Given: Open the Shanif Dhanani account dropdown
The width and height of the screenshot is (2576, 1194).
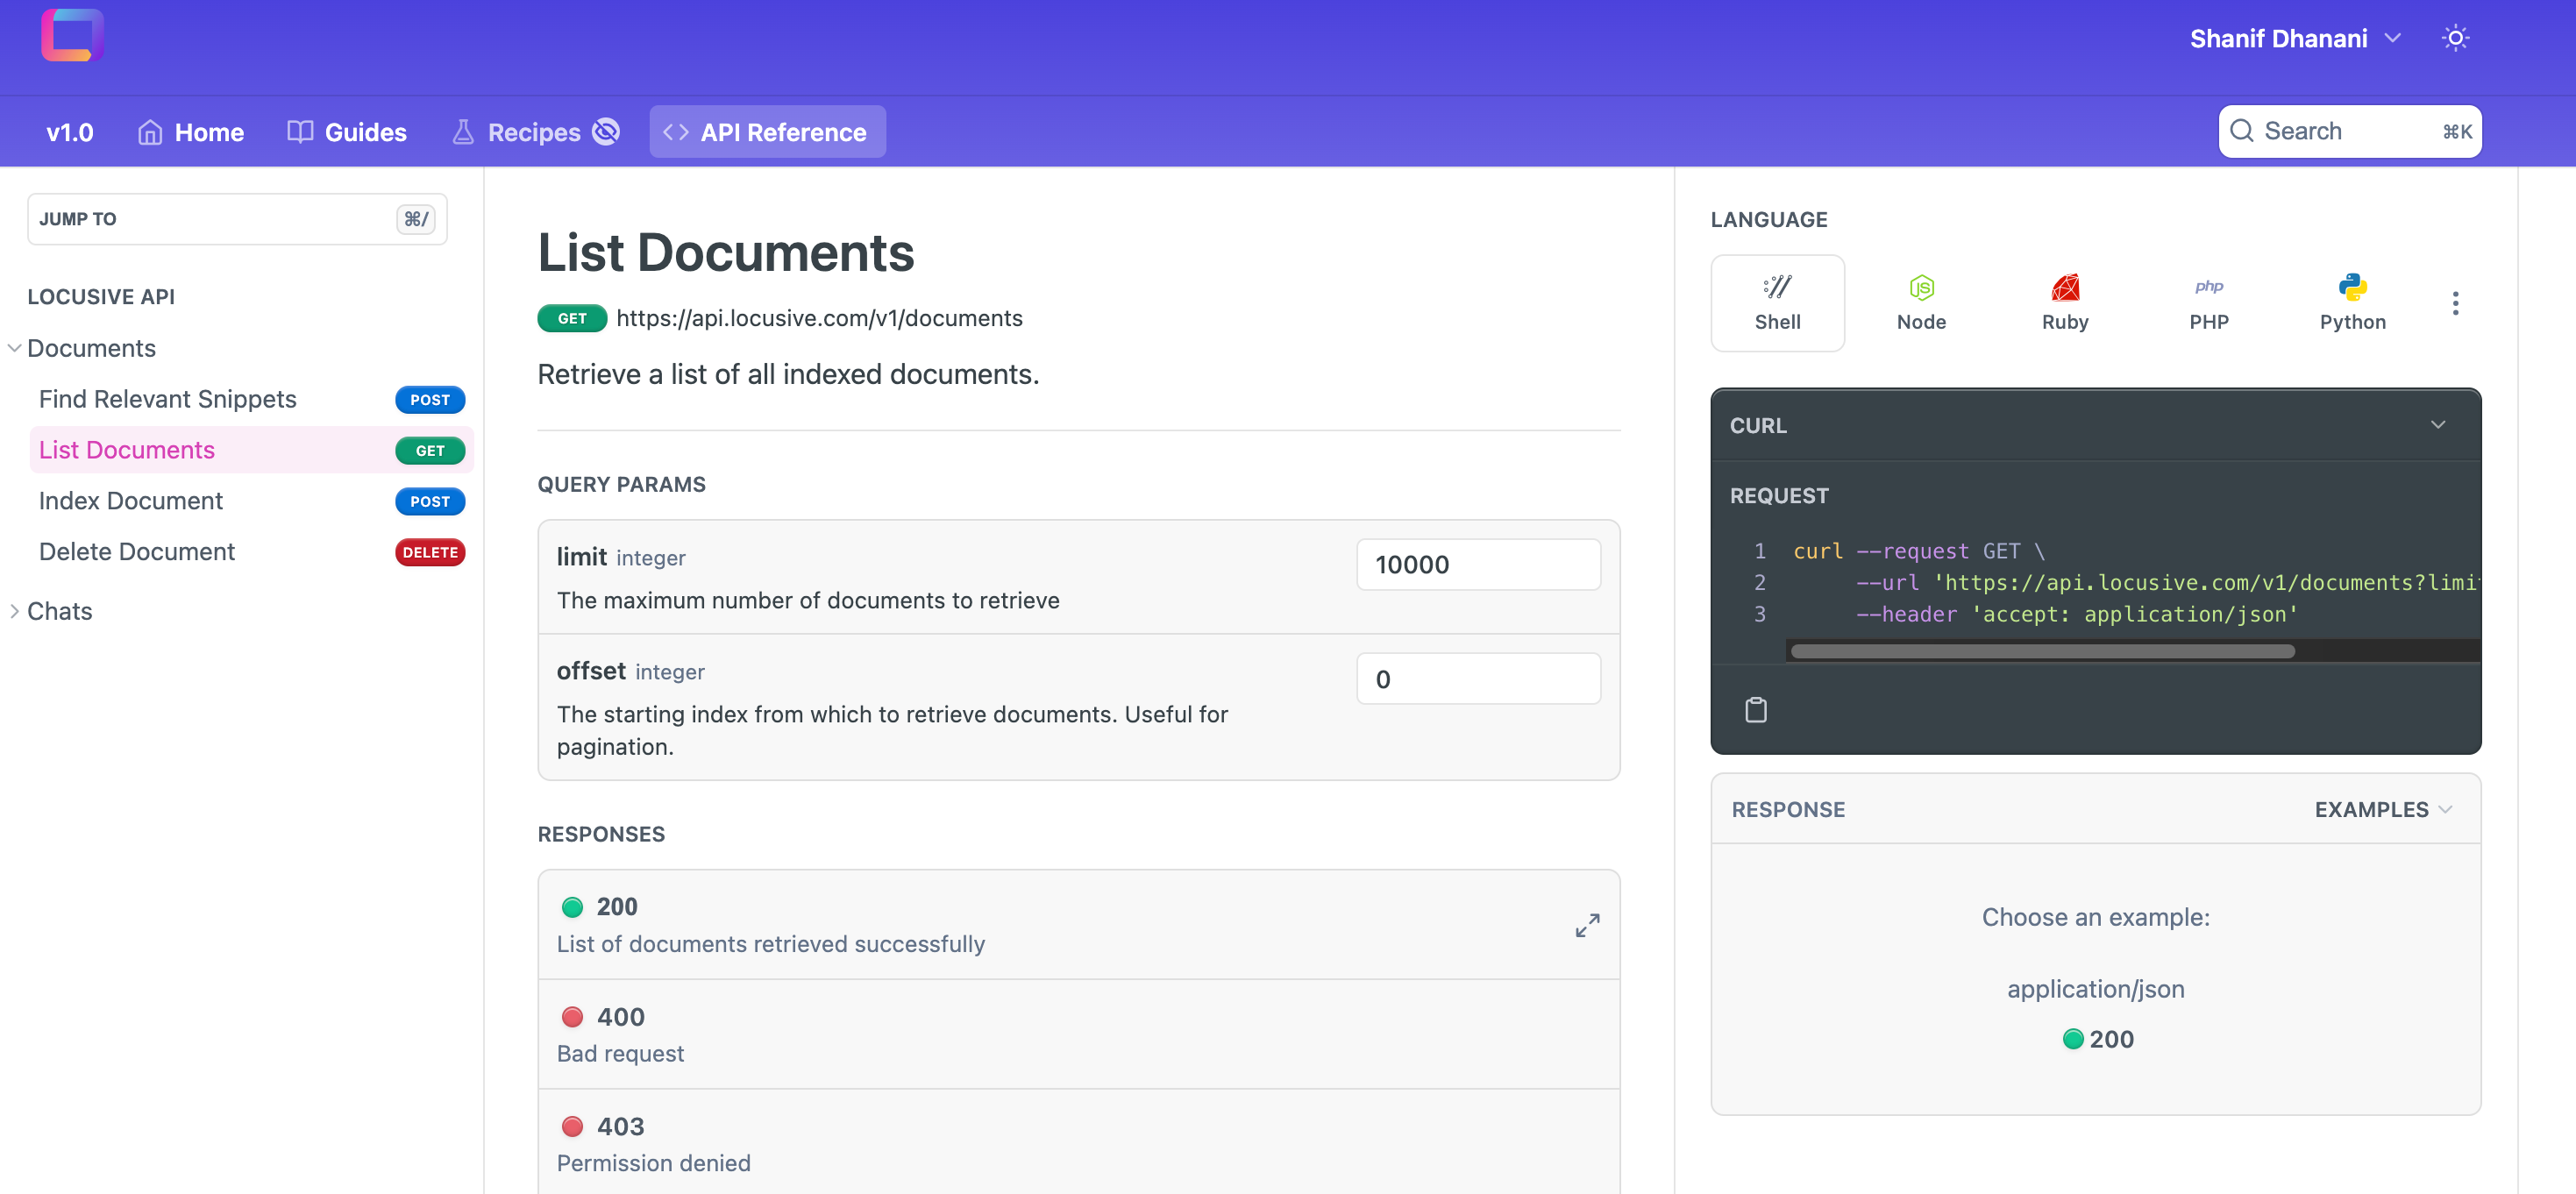Looking at the screenshot, I should pos(2294,38).
